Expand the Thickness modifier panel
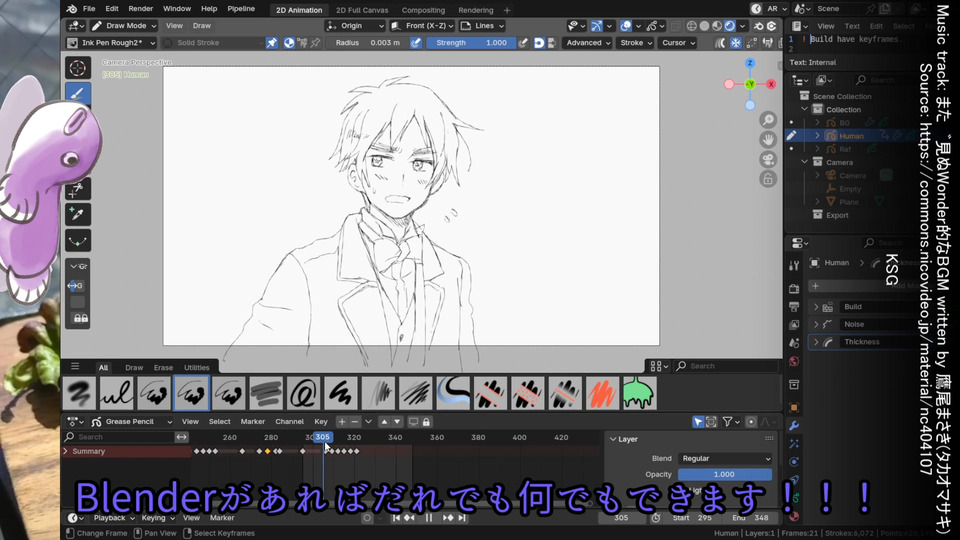 point(816,342)
